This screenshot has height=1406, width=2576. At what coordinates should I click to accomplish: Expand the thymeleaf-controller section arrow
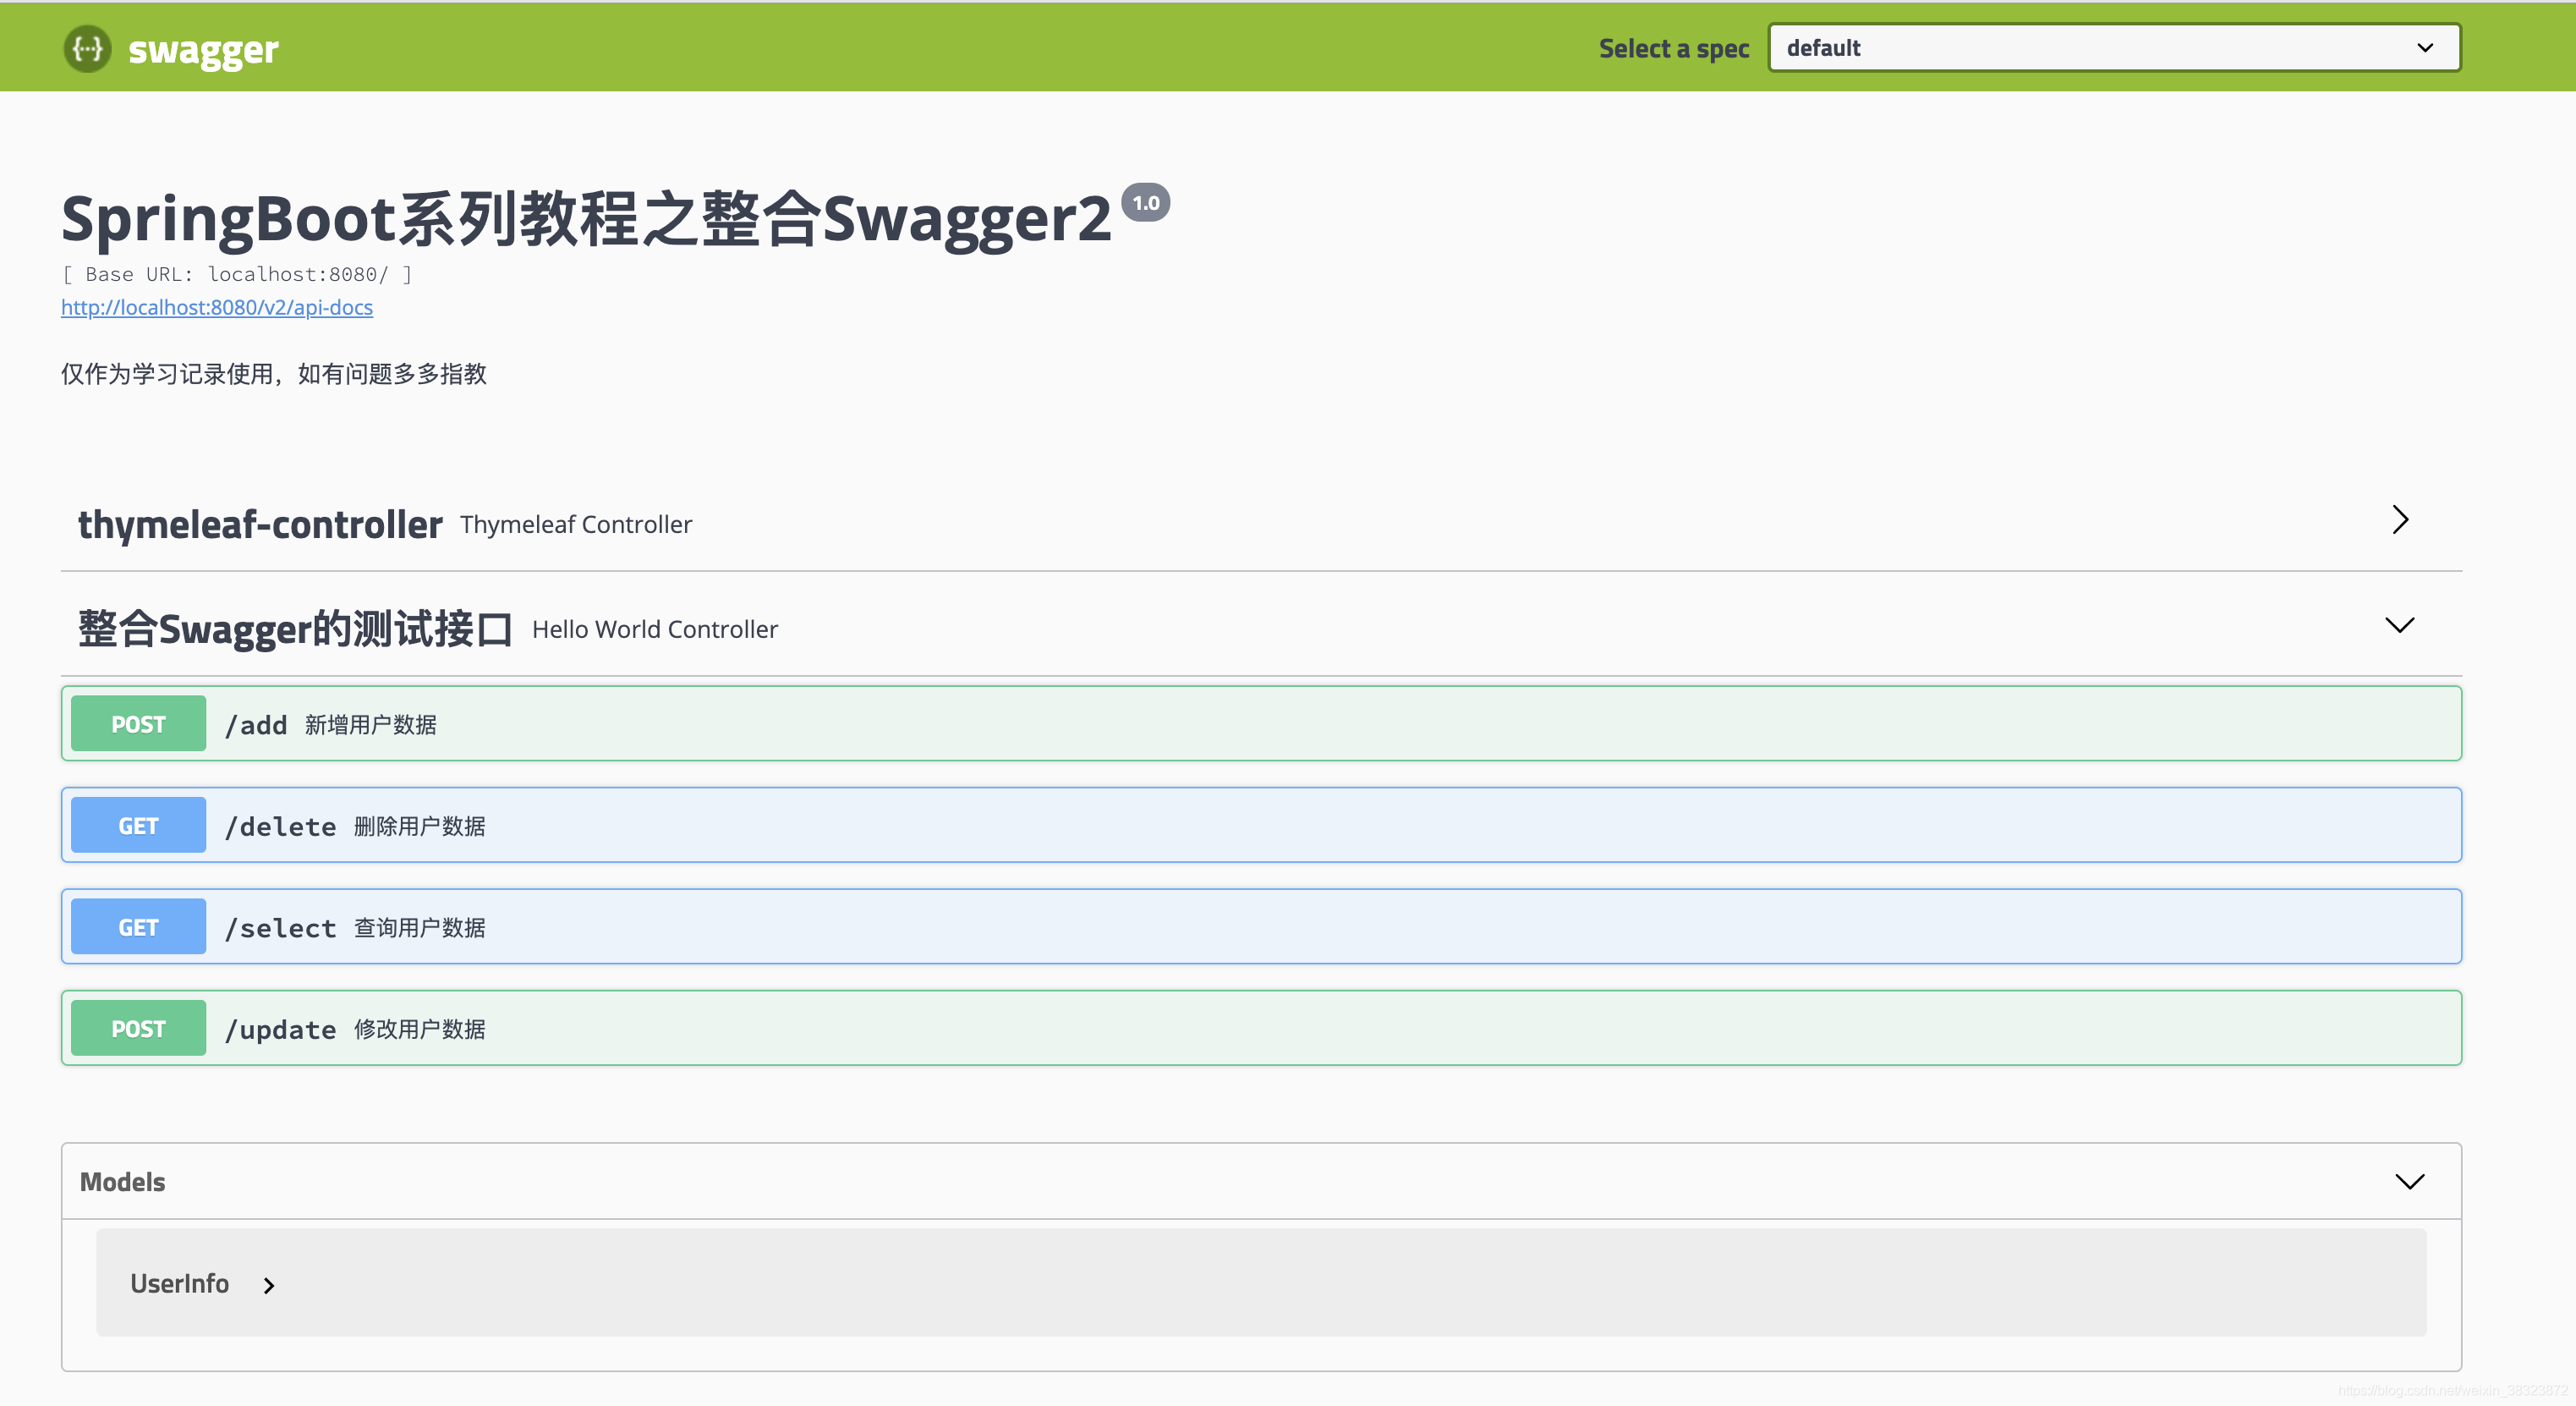[x=2400, y=520]
